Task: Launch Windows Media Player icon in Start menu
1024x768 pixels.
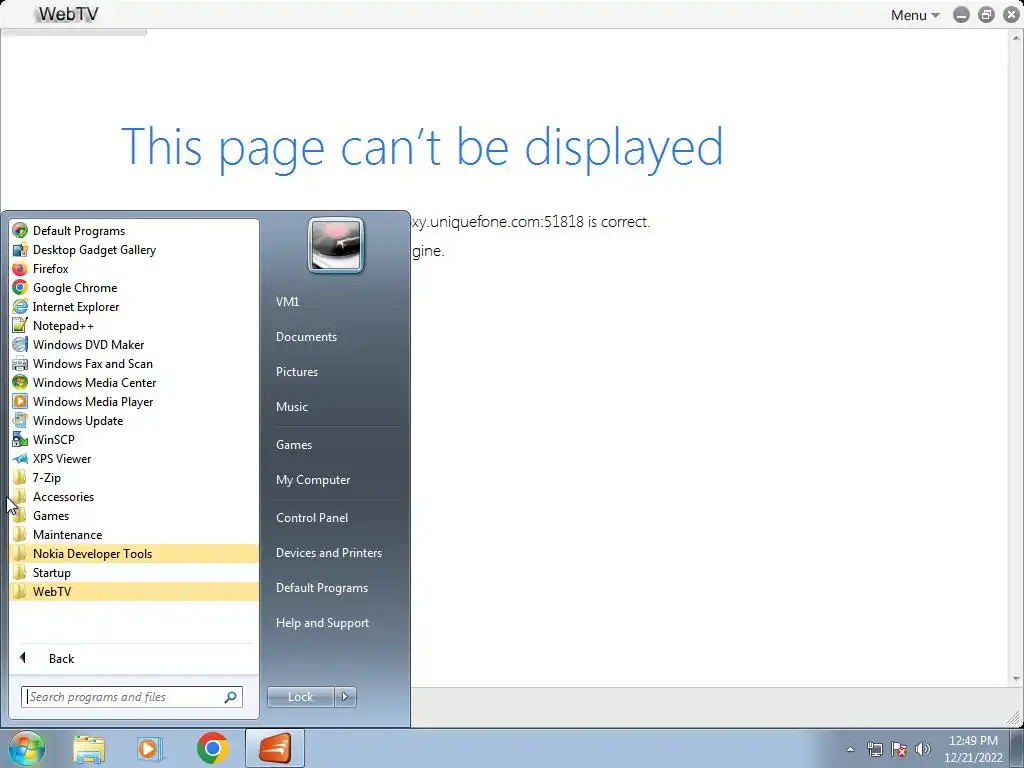Action: 20,401
